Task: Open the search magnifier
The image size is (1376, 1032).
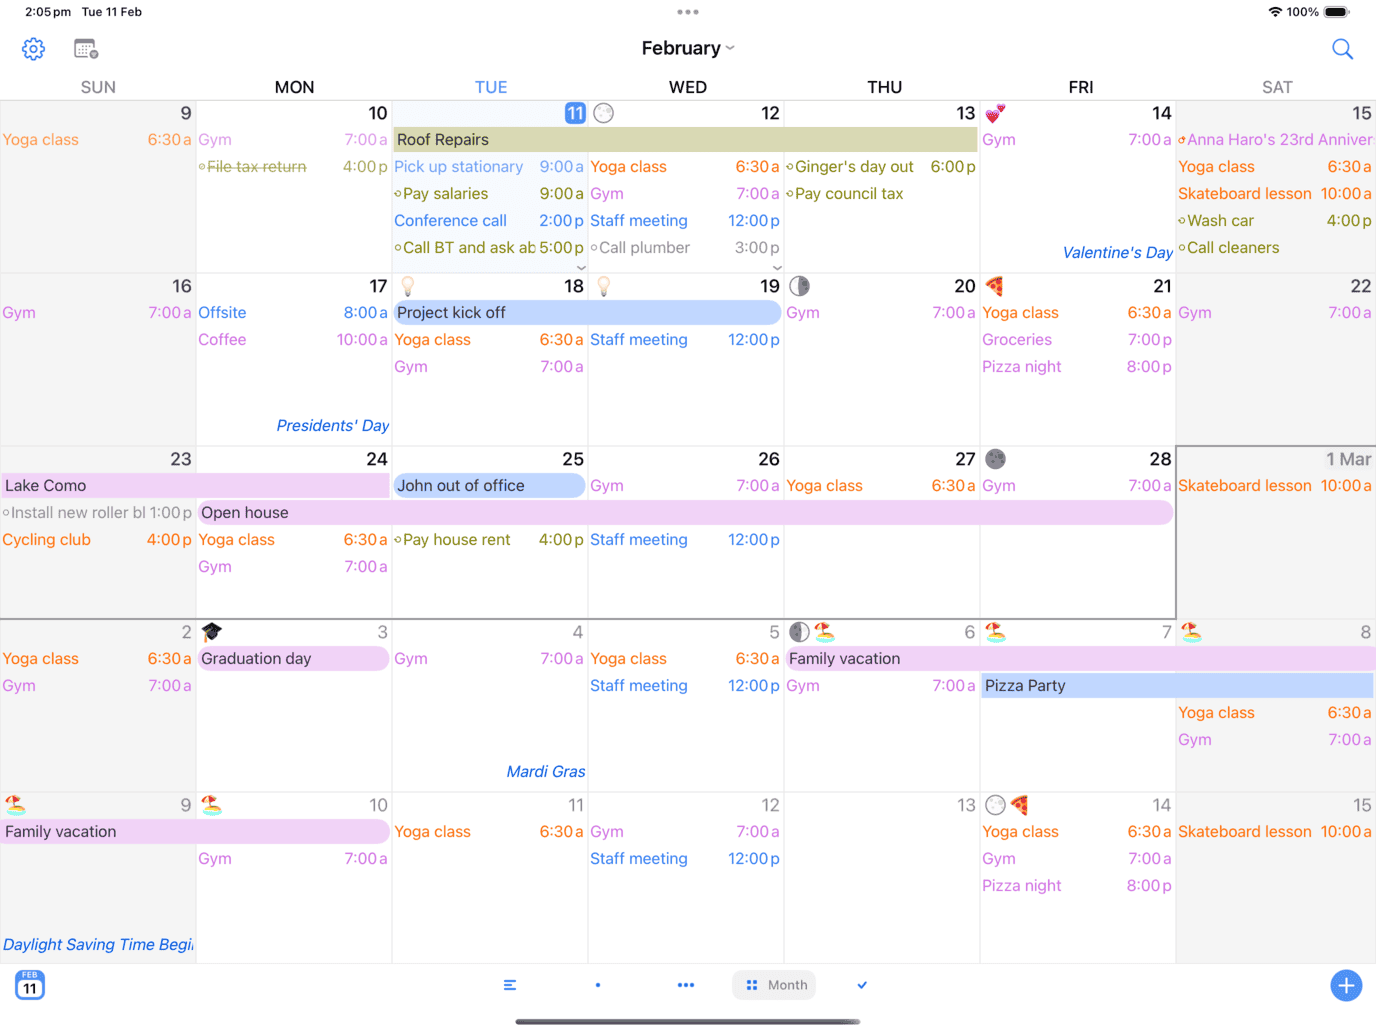Action: pos(1342,48)
